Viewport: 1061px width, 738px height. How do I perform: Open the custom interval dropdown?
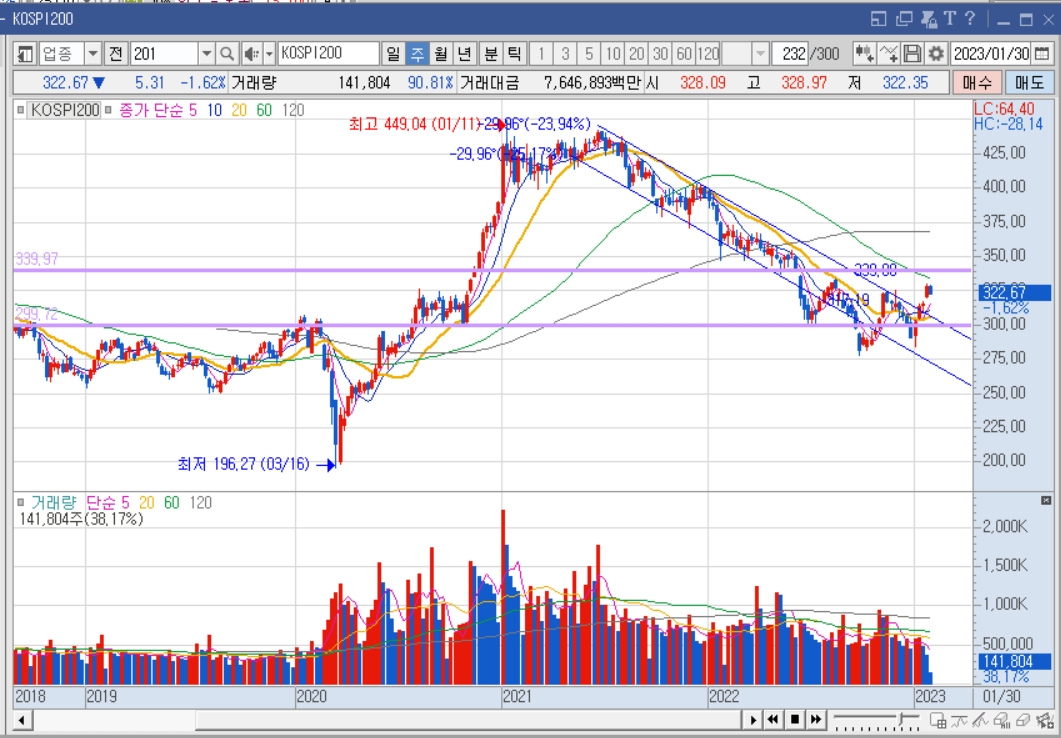[x=761, y=53]
